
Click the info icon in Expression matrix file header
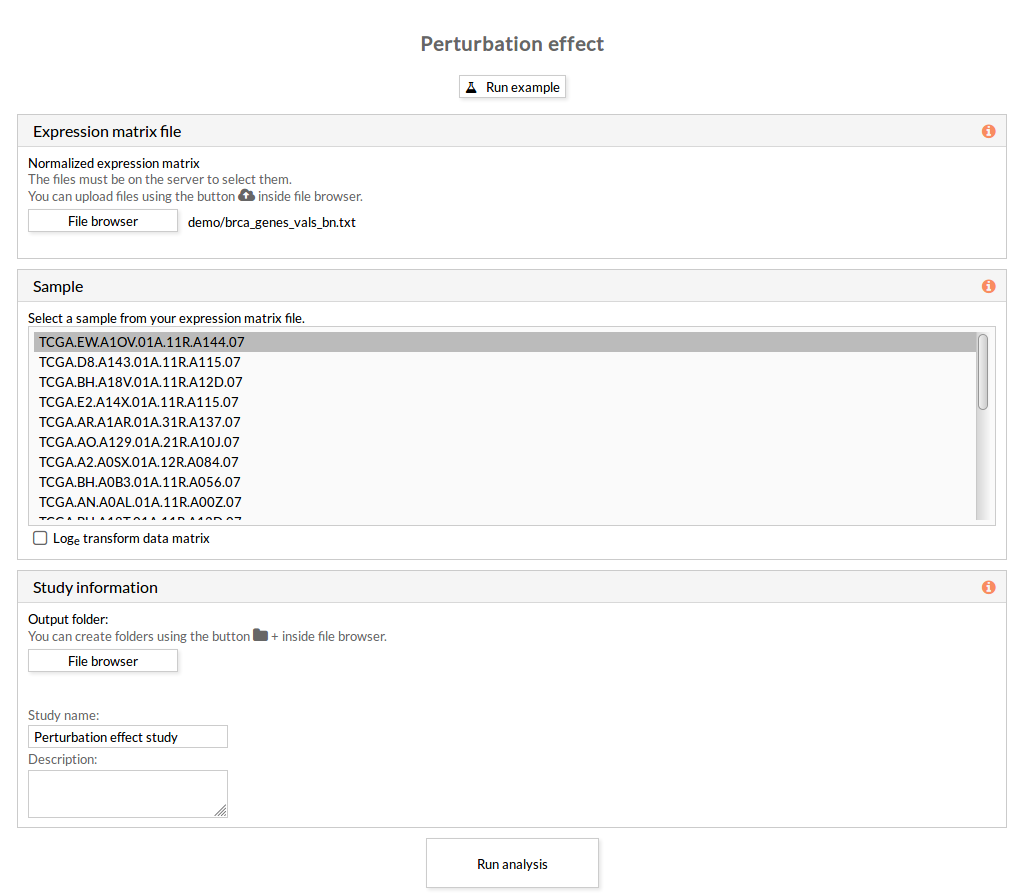[x=988, y=131]
